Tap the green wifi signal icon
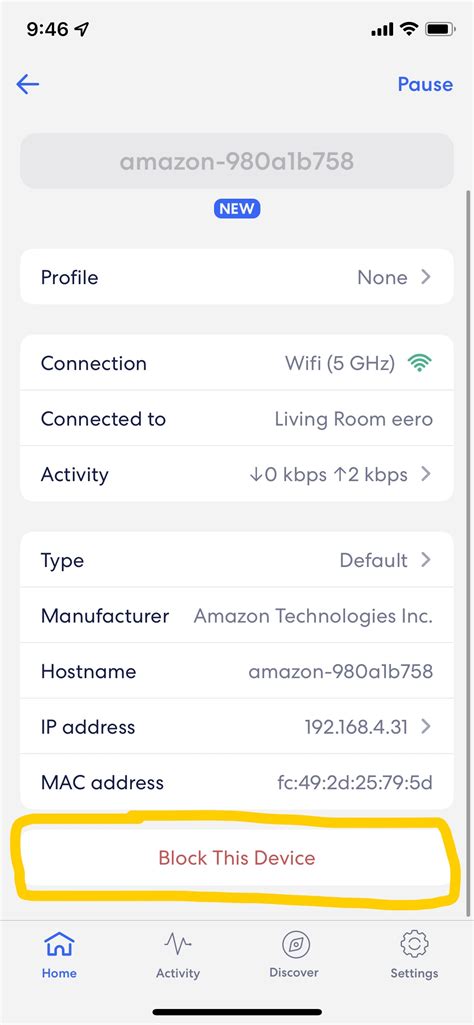 [x=420, y=363]
